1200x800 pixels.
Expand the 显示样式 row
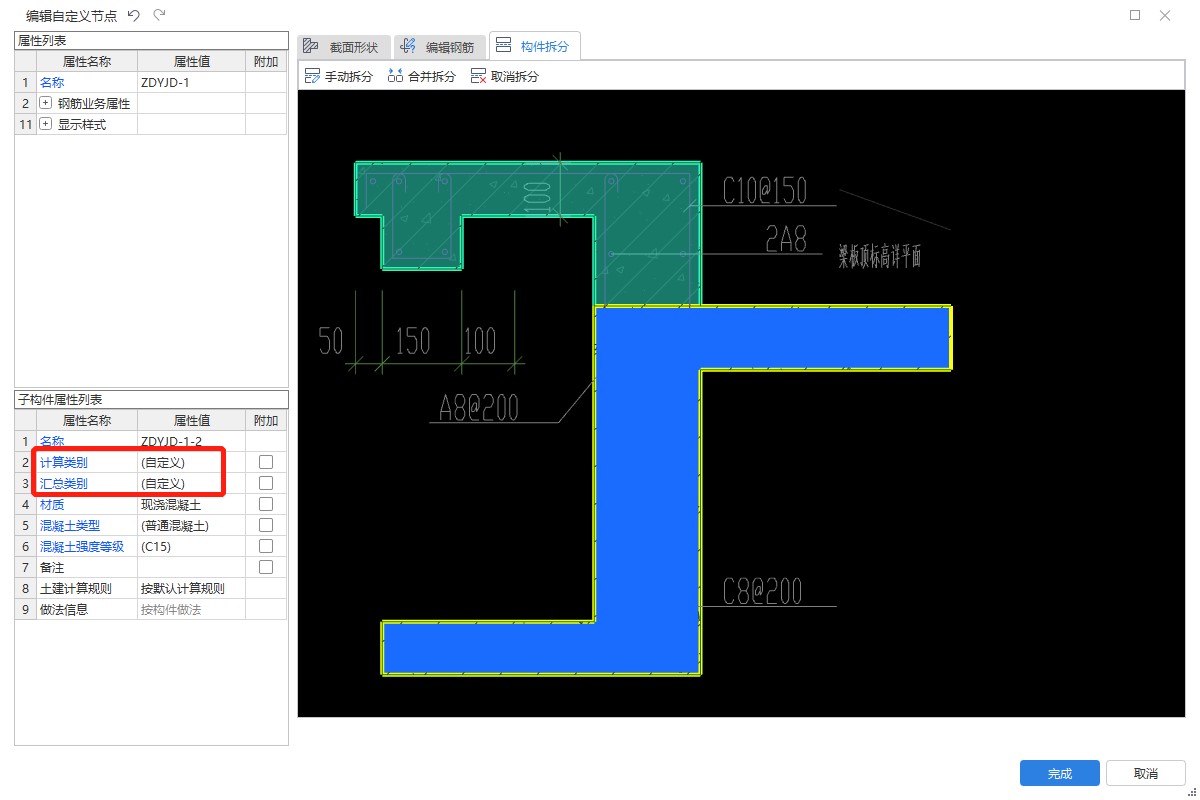pyautogui.click(x=45, y=124)
